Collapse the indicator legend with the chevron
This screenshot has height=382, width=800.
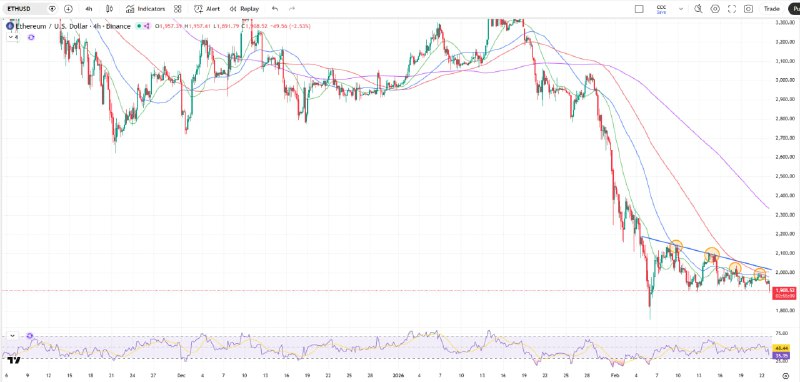click(12, 37)
